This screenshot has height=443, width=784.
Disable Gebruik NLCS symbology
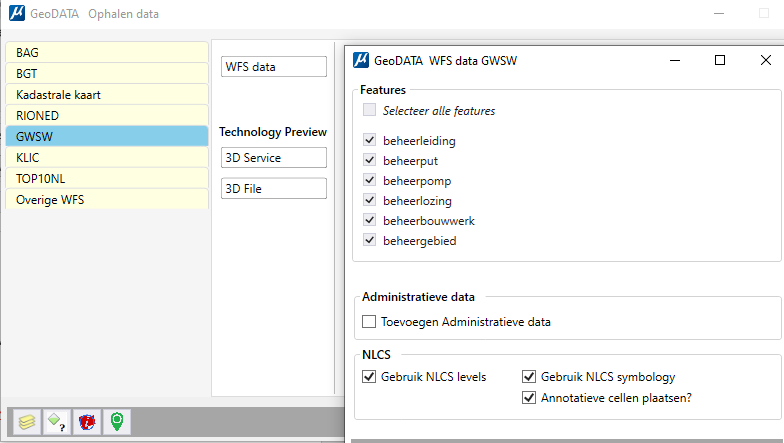529,376
